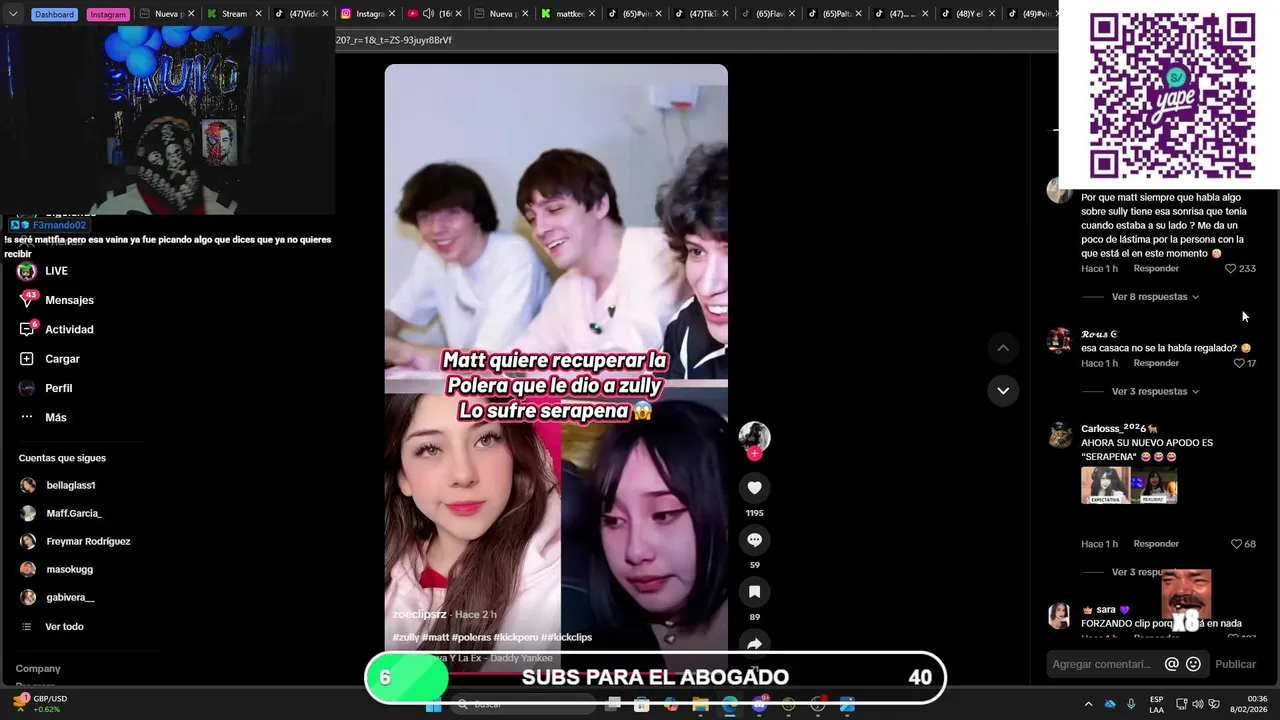The image size is (1280, 720).
Task: Click Responder on the 233-likes comment
Action: (x=1156, y=269)
